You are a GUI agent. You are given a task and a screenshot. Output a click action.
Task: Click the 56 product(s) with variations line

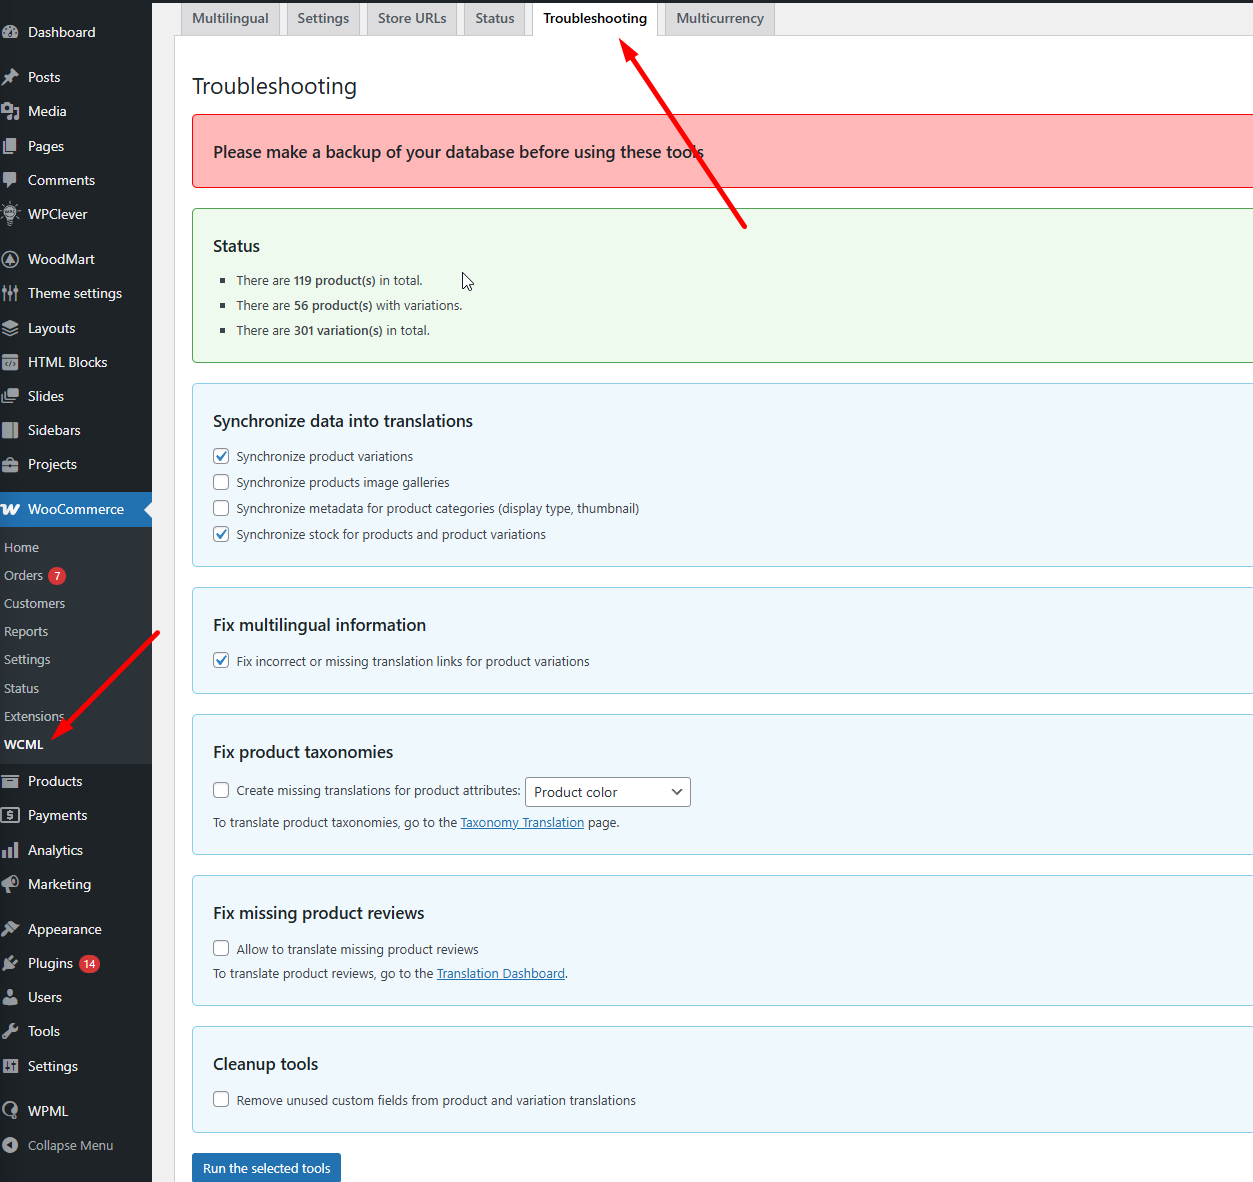(349, 305)
